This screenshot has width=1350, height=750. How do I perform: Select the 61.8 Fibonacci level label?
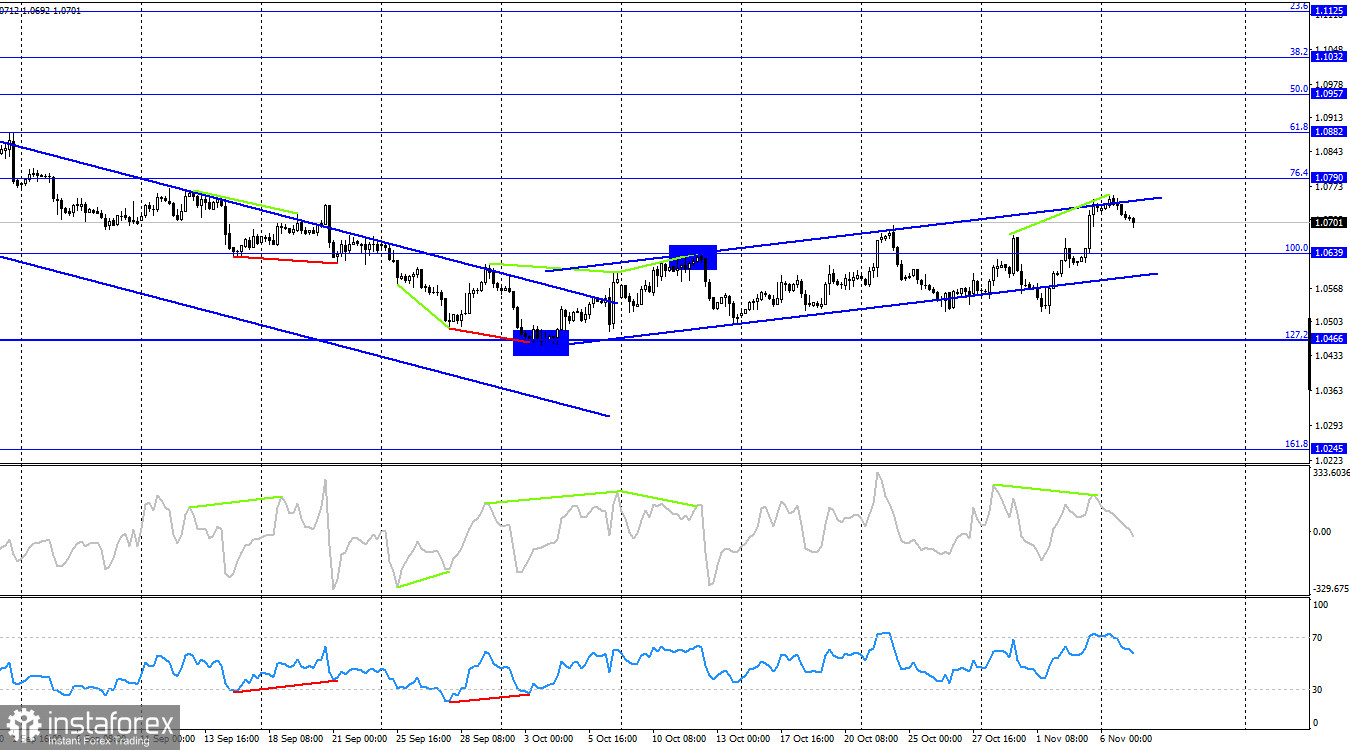point(1298,126)
